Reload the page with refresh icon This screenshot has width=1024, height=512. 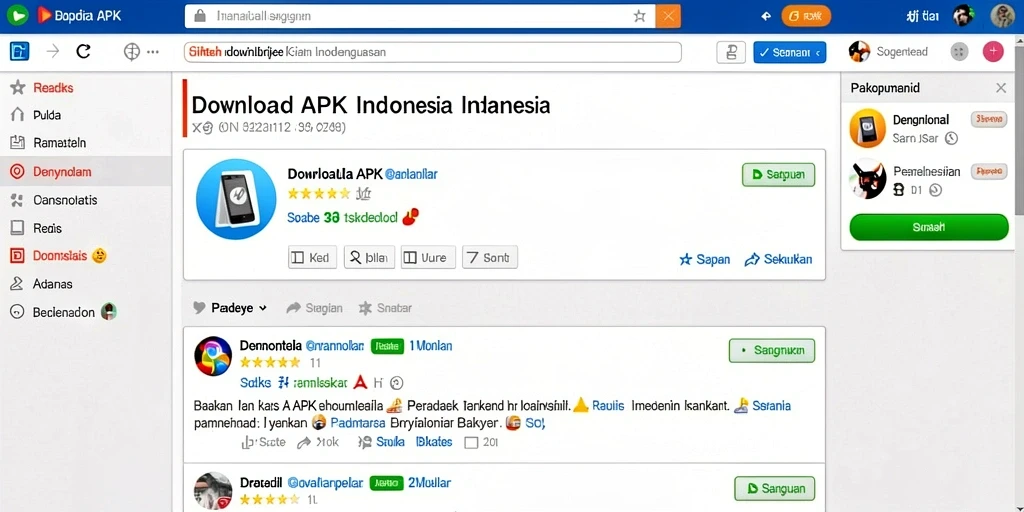tap(83, 51)
